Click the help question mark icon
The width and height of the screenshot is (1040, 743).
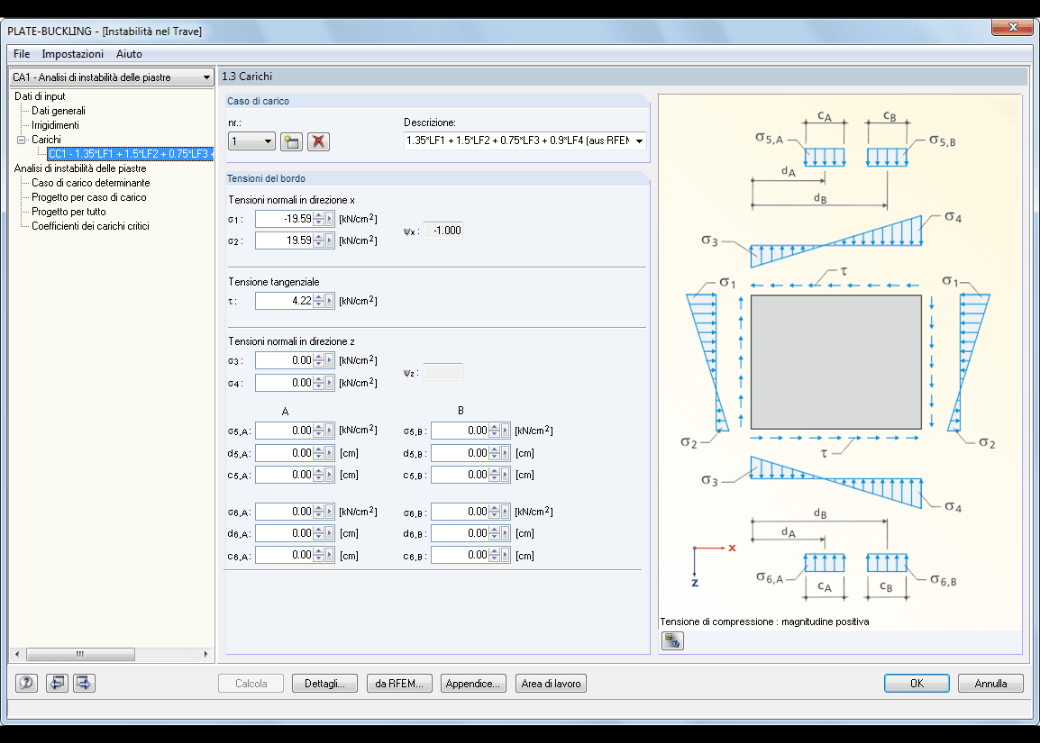point(27,683)
